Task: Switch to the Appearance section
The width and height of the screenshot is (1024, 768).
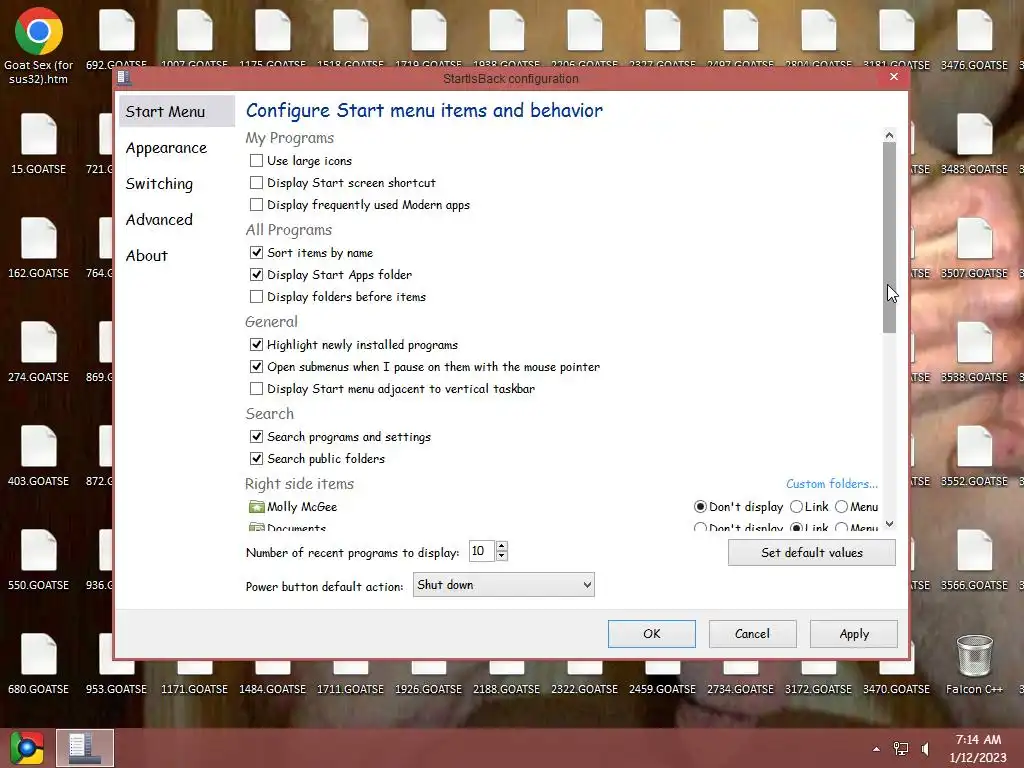Action: point(167,148)
